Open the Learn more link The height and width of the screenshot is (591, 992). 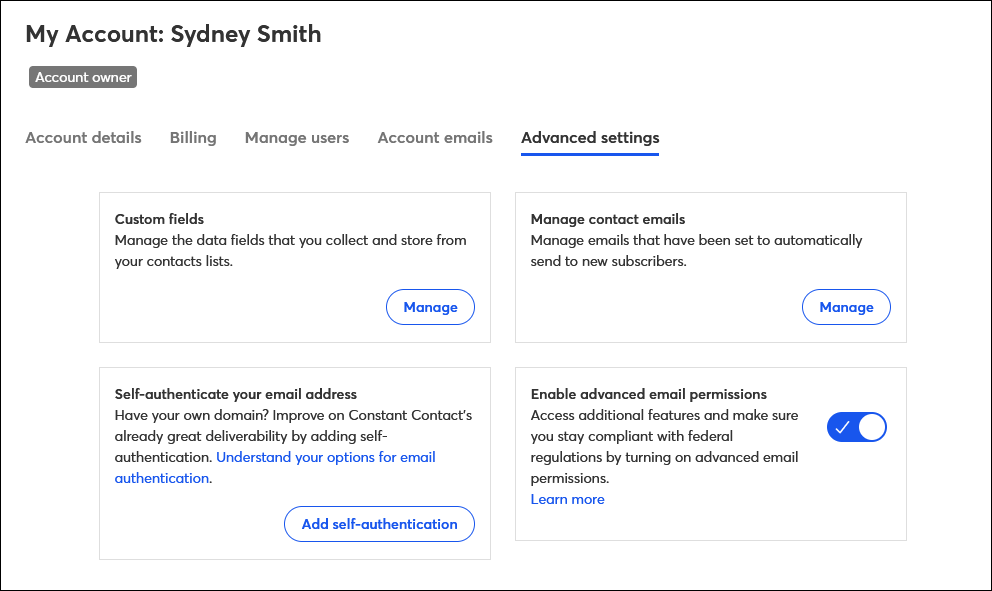pyautogui.click(x=567, y=499)
